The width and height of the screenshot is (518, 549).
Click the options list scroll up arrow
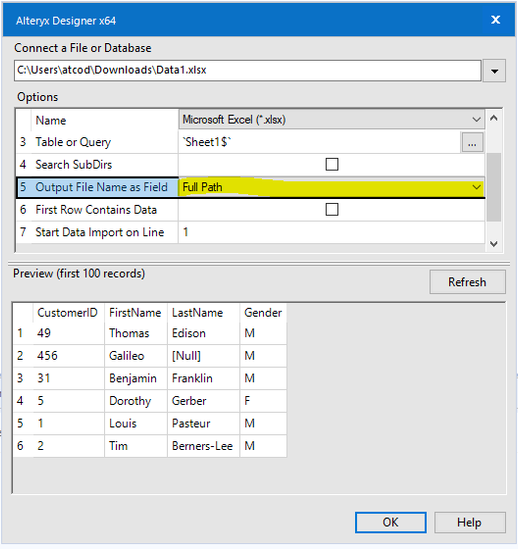tap(494, 118)
